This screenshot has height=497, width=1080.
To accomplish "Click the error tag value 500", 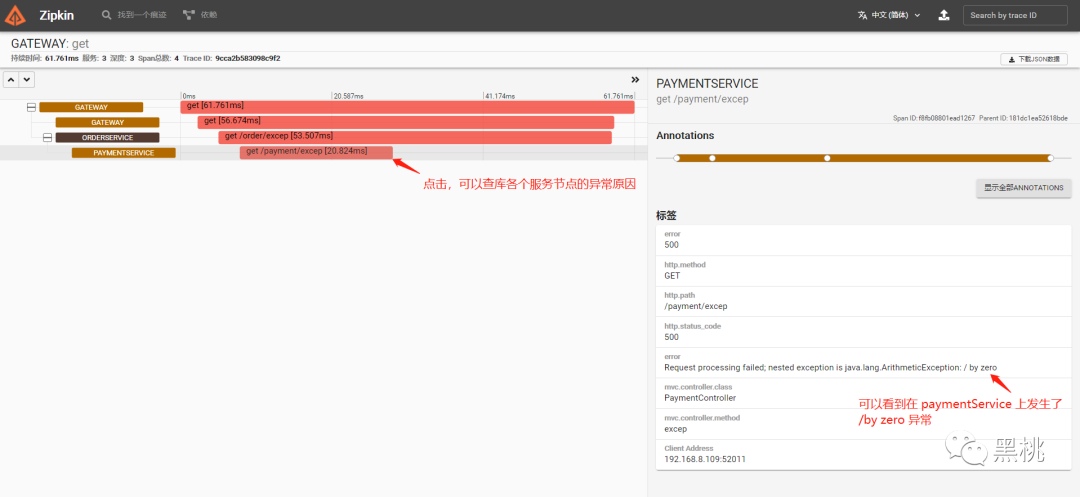I will click(672, 244).
